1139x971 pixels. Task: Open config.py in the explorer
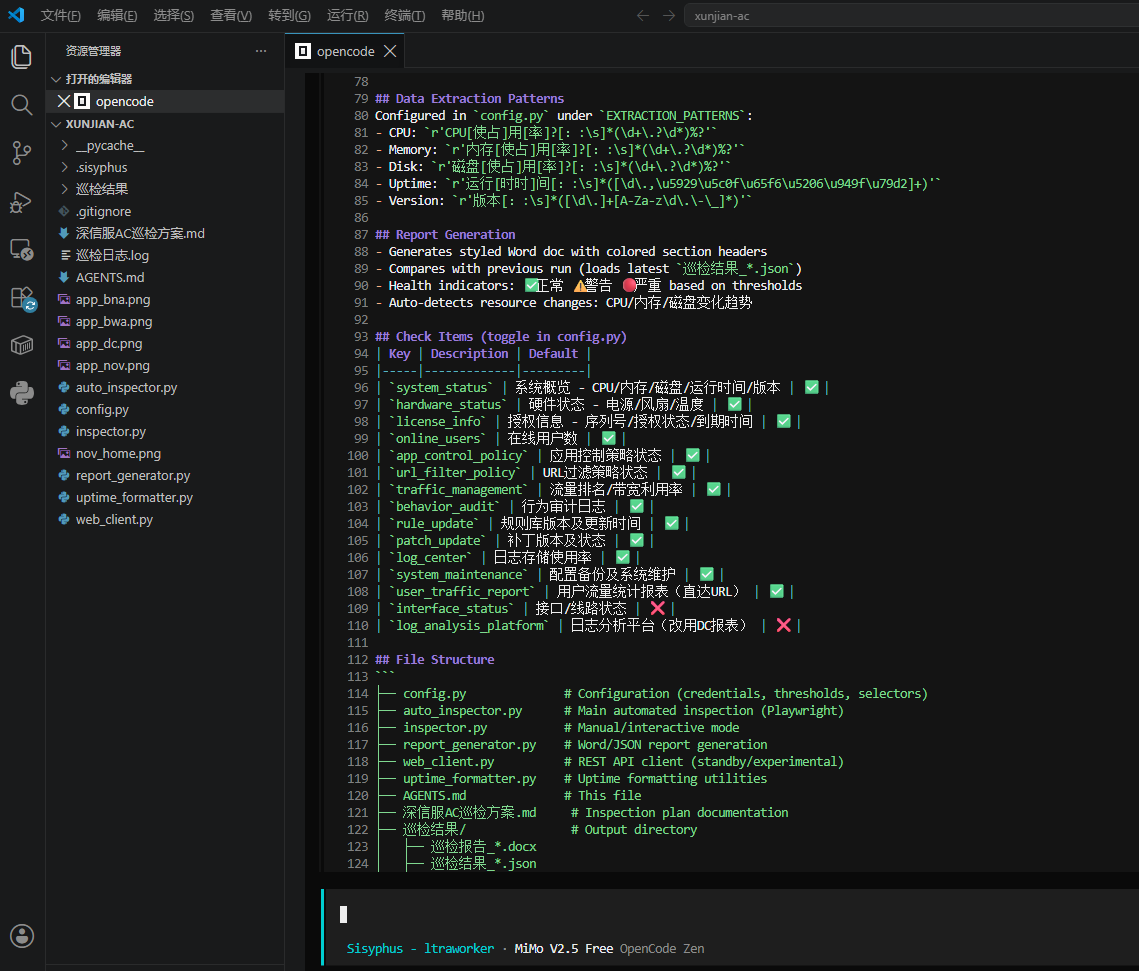click(102, 410)
